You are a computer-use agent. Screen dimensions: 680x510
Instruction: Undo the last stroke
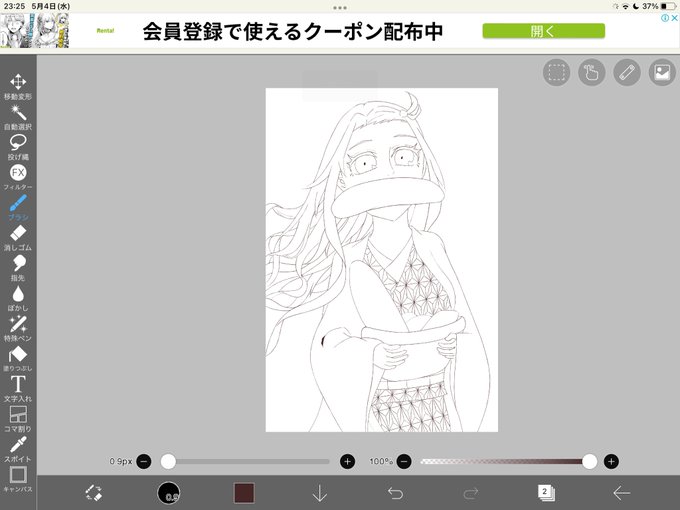point(395,493)
